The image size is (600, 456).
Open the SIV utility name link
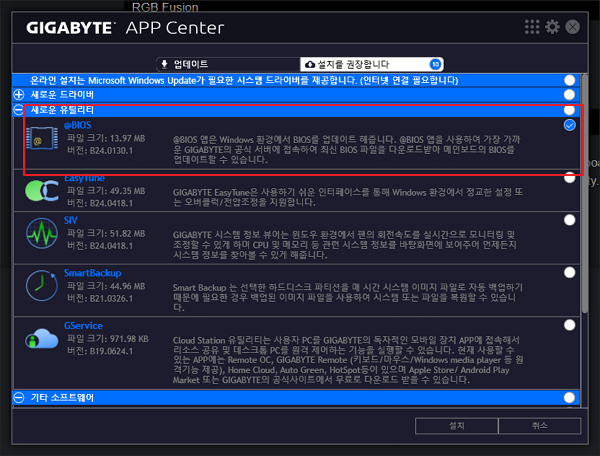(70, 220)
